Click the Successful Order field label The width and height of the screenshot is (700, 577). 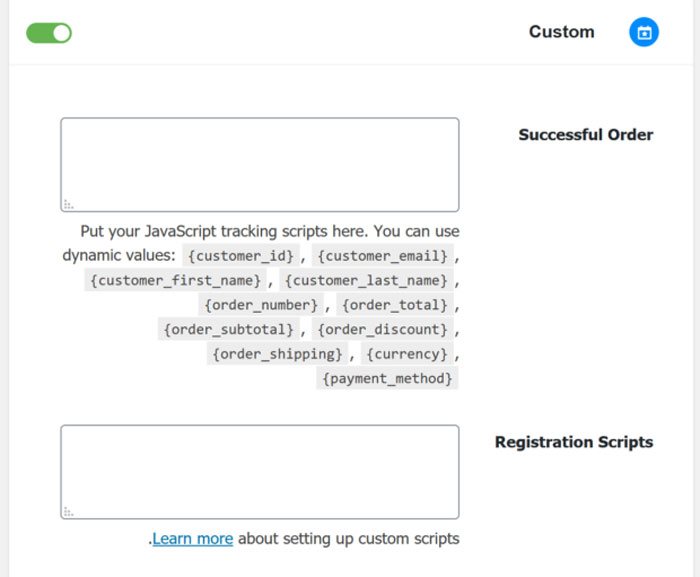coord(585,134)
